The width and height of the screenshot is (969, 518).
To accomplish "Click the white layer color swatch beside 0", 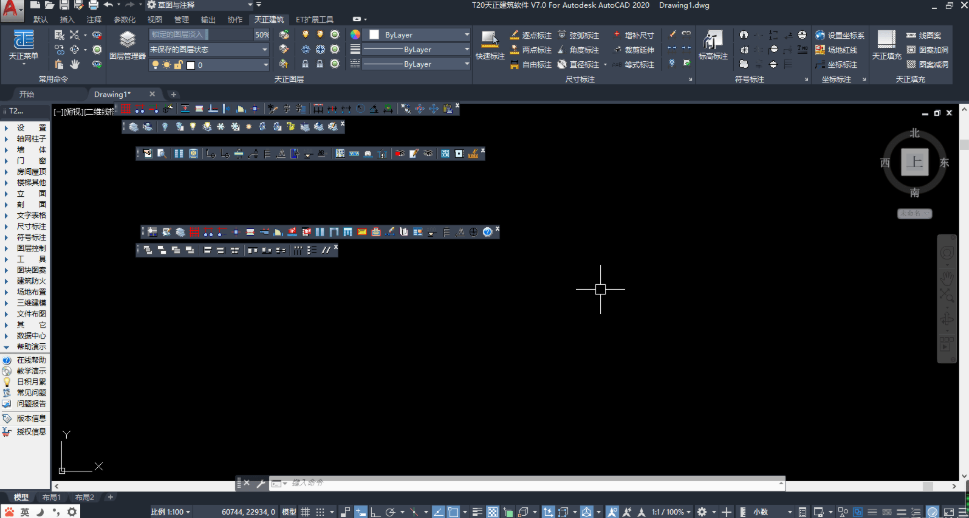I will 190,65.
